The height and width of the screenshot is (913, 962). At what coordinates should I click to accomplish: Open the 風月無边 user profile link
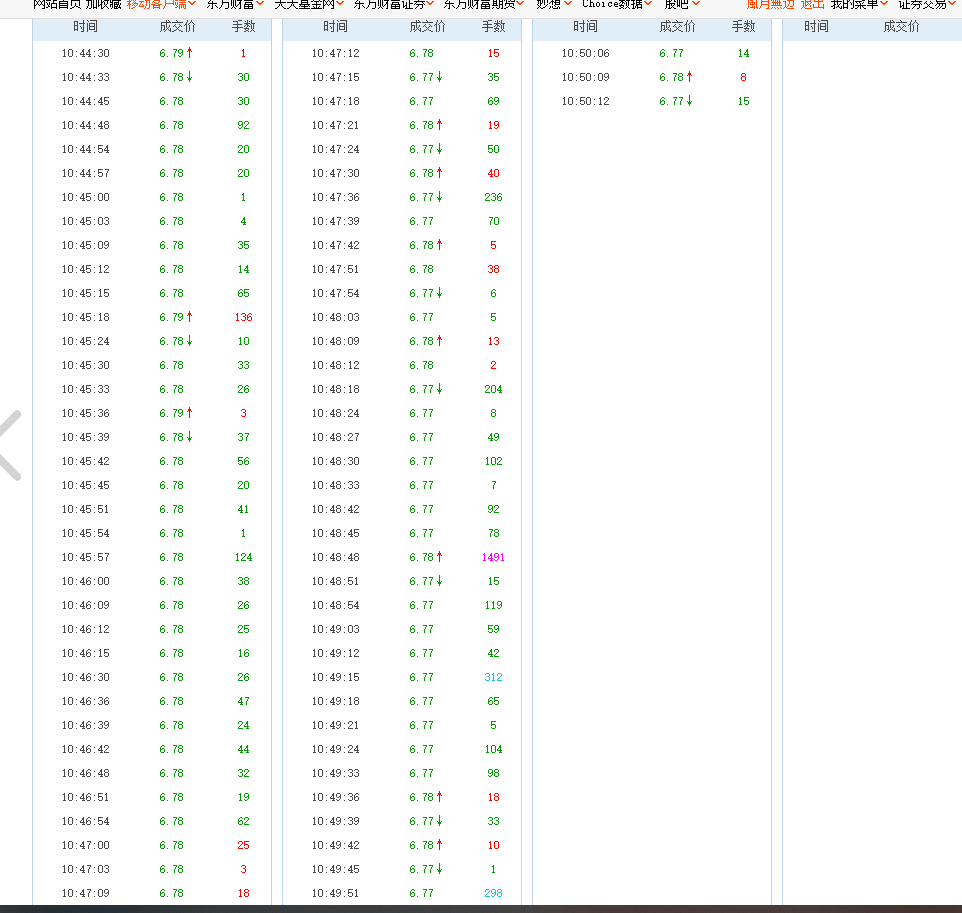pos(770,4)
